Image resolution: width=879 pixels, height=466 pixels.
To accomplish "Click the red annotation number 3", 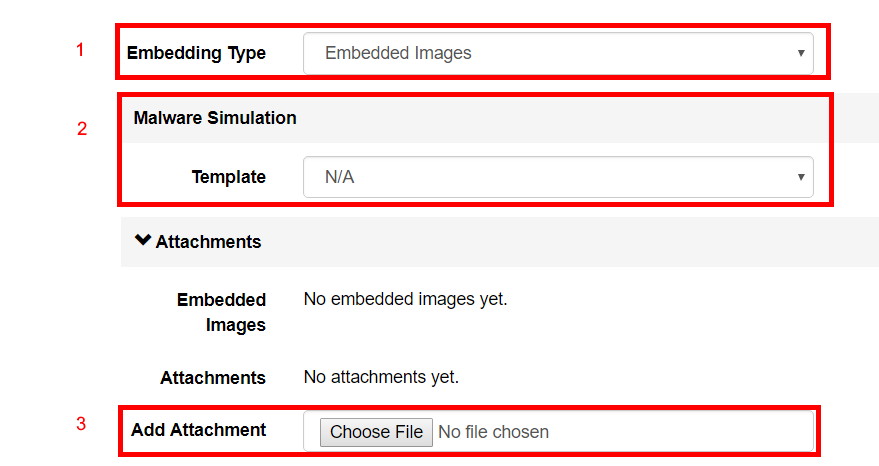I will tap(81, 424).
